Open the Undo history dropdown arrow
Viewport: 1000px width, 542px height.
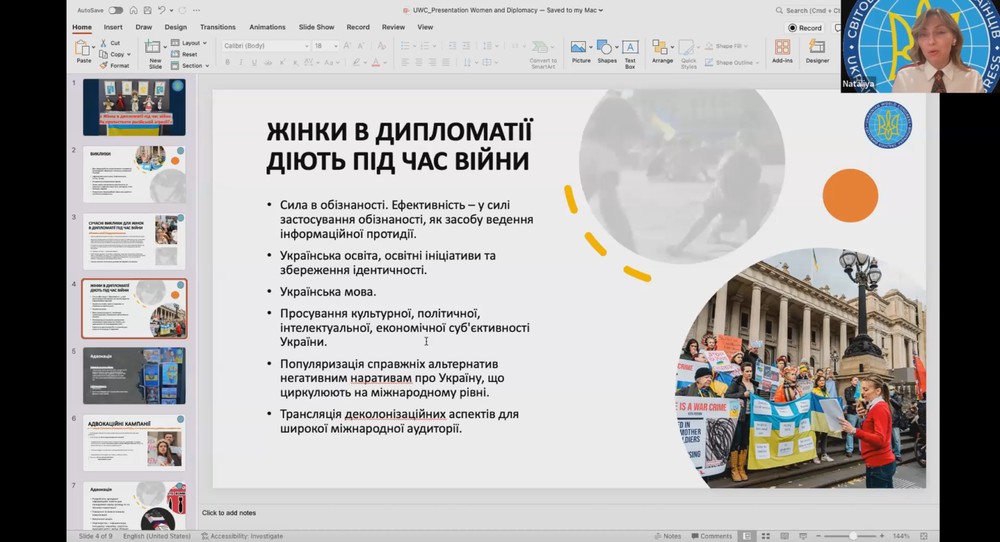click(171, 10)
